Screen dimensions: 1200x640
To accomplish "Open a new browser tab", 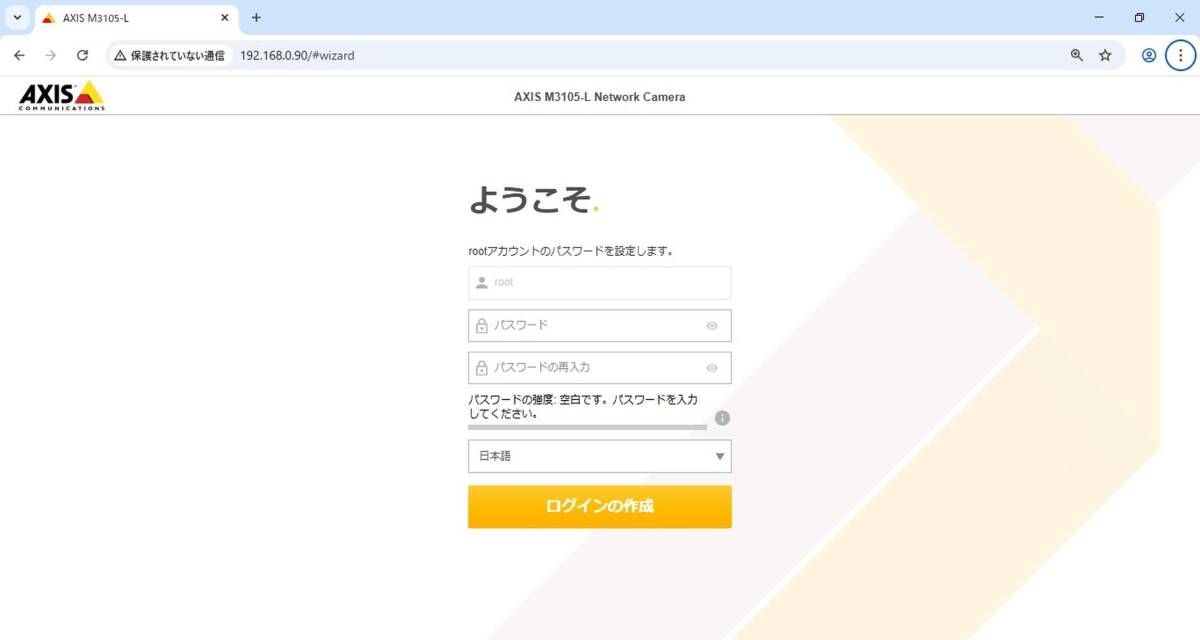I will 256,18.
